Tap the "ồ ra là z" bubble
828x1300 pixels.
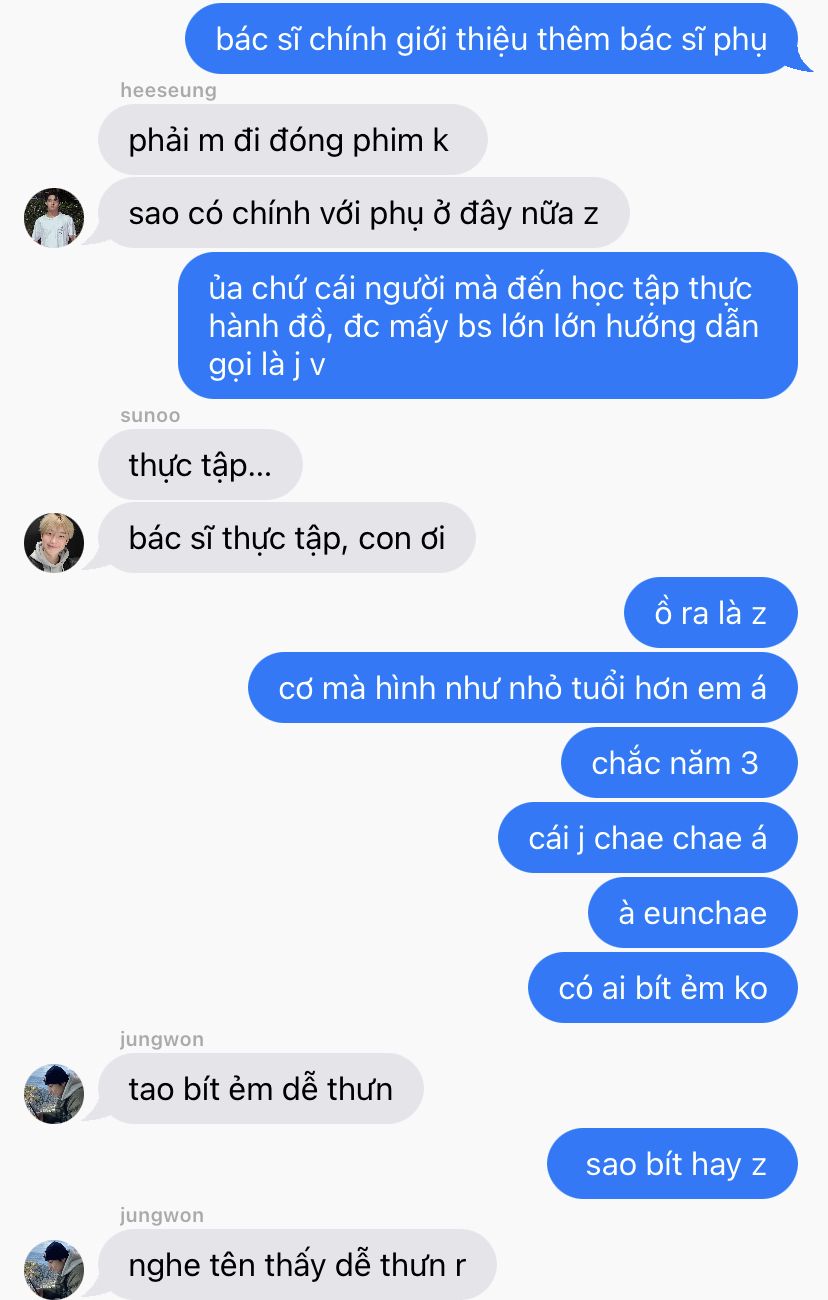(711, 613)
